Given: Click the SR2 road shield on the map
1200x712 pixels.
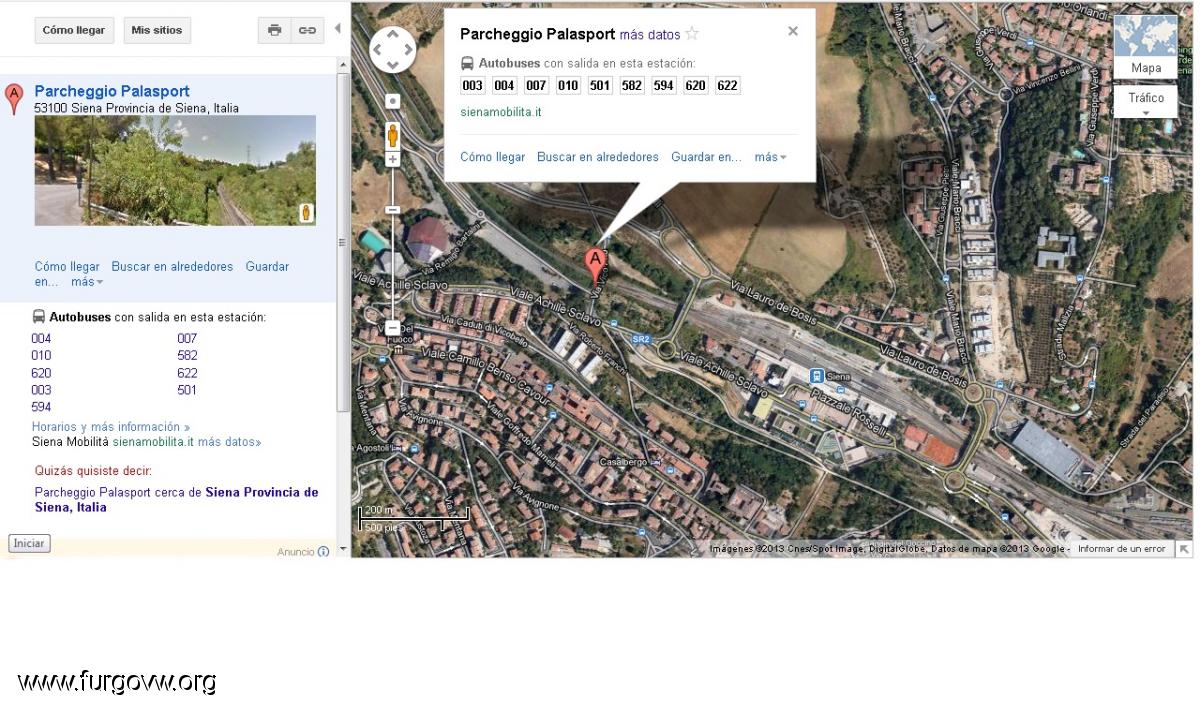Looking at the screenshot, I should click(x=641, y=340).
